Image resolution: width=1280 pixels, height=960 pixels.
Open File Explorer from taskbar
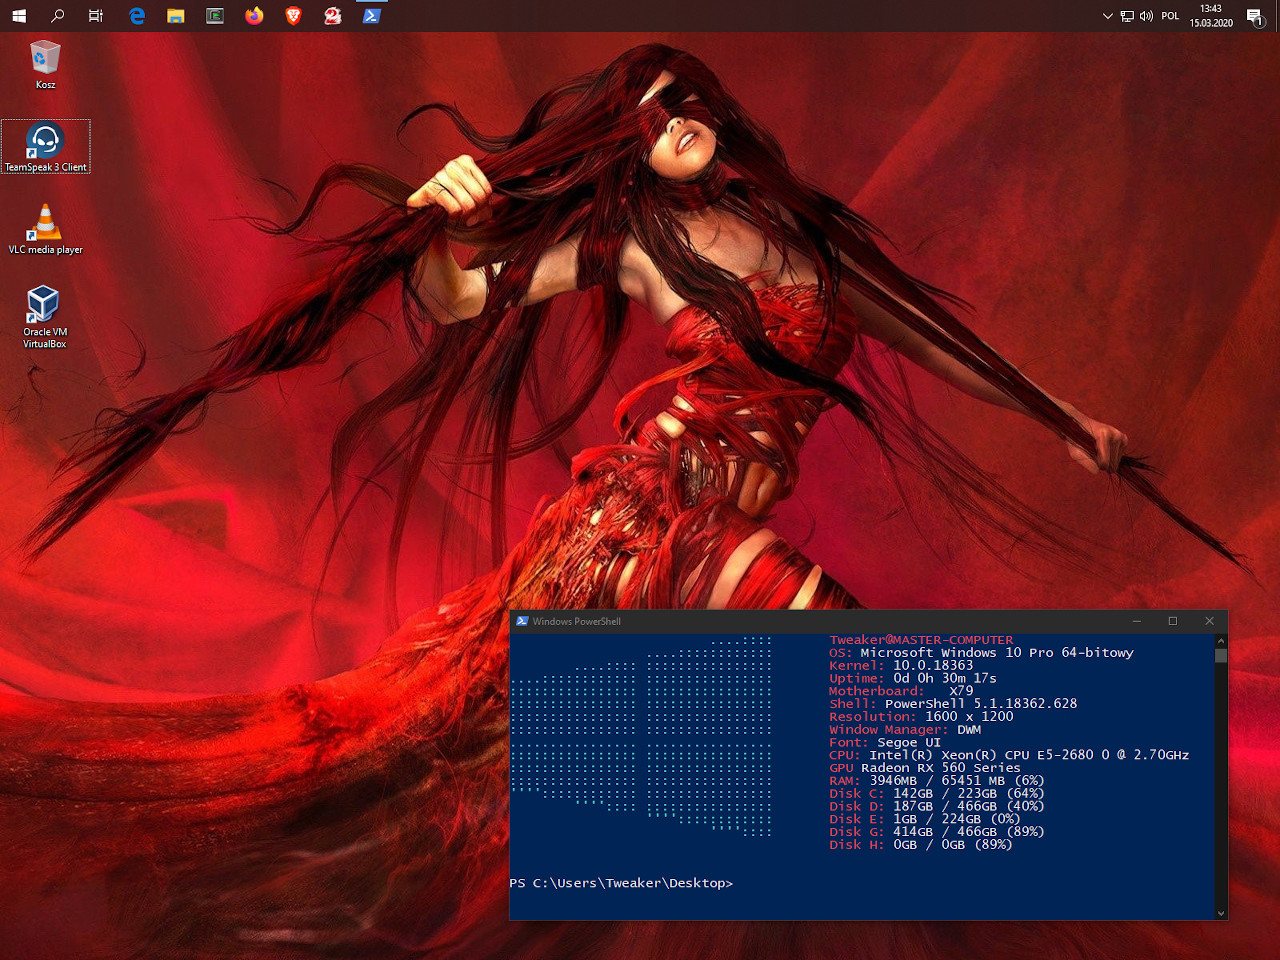[x=176, y=16]
